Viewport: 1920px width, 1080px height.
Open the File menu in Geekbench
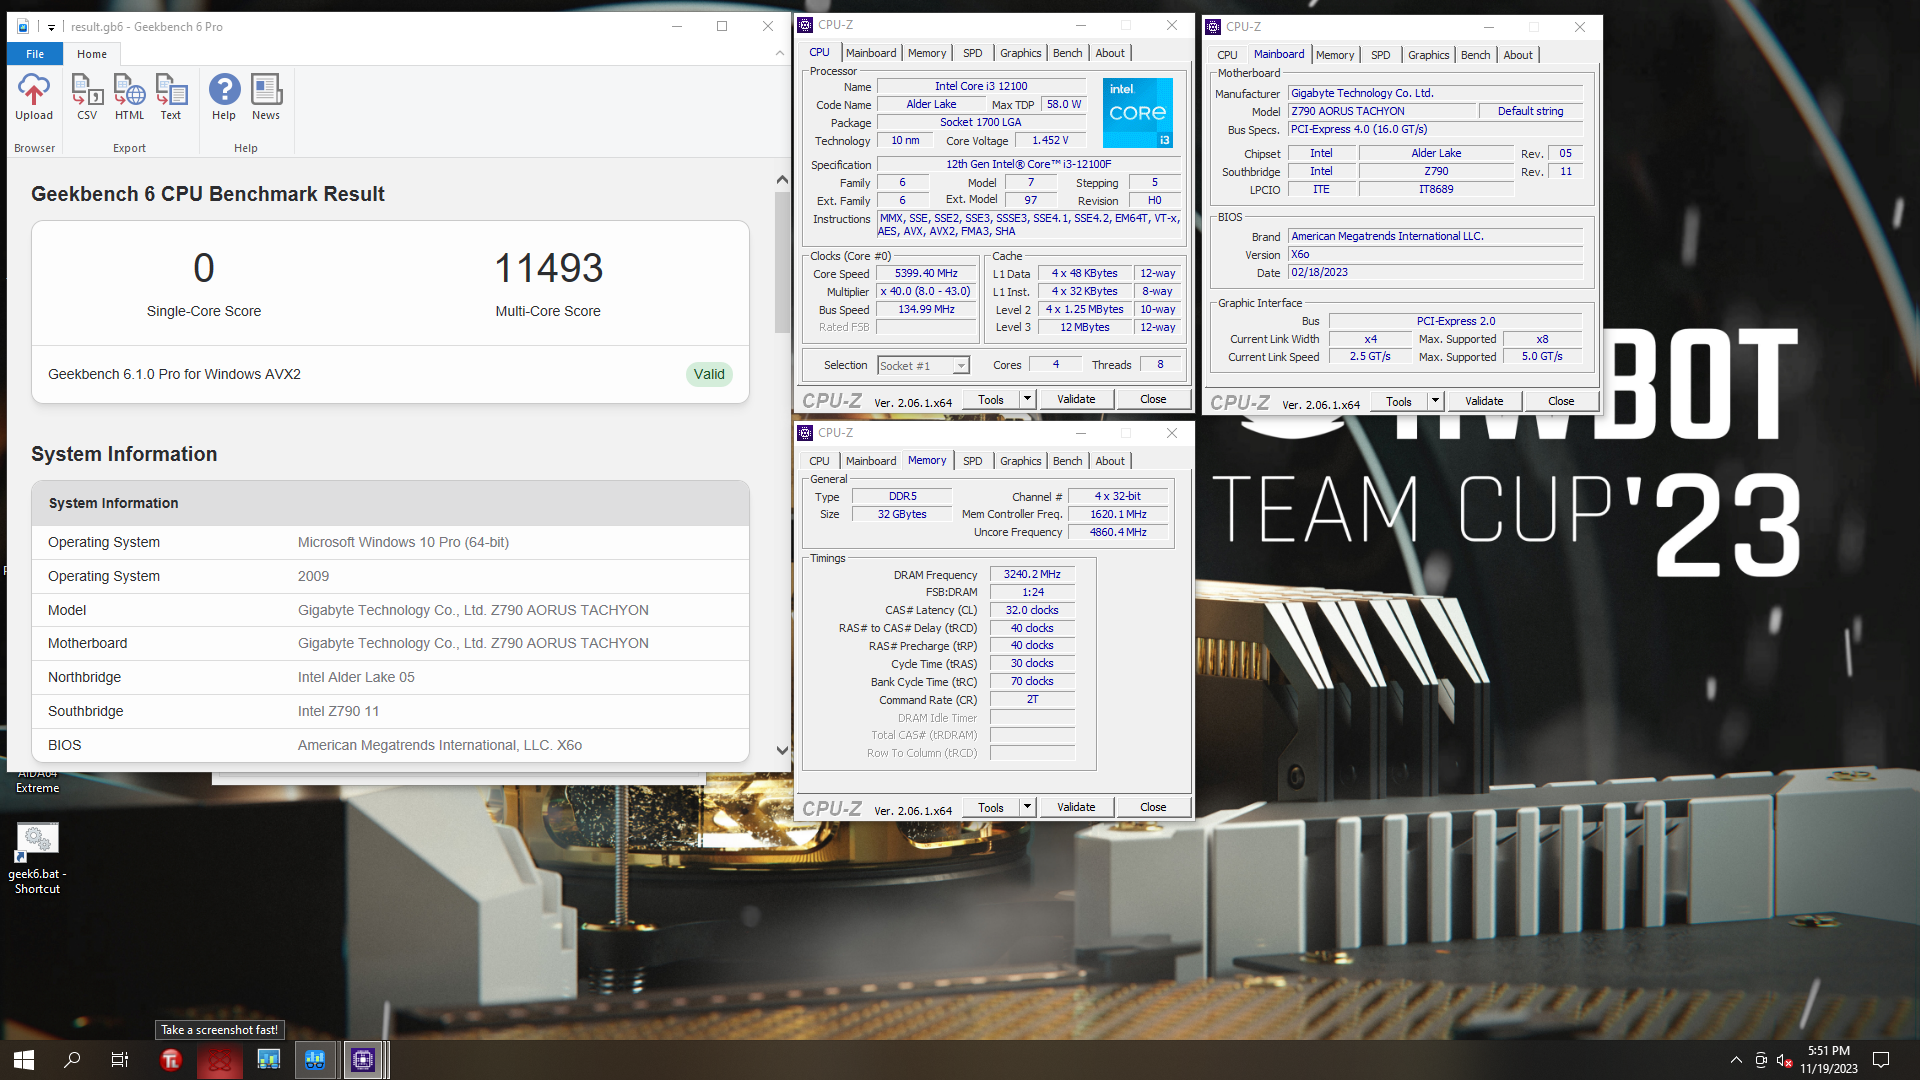point(35,54)
